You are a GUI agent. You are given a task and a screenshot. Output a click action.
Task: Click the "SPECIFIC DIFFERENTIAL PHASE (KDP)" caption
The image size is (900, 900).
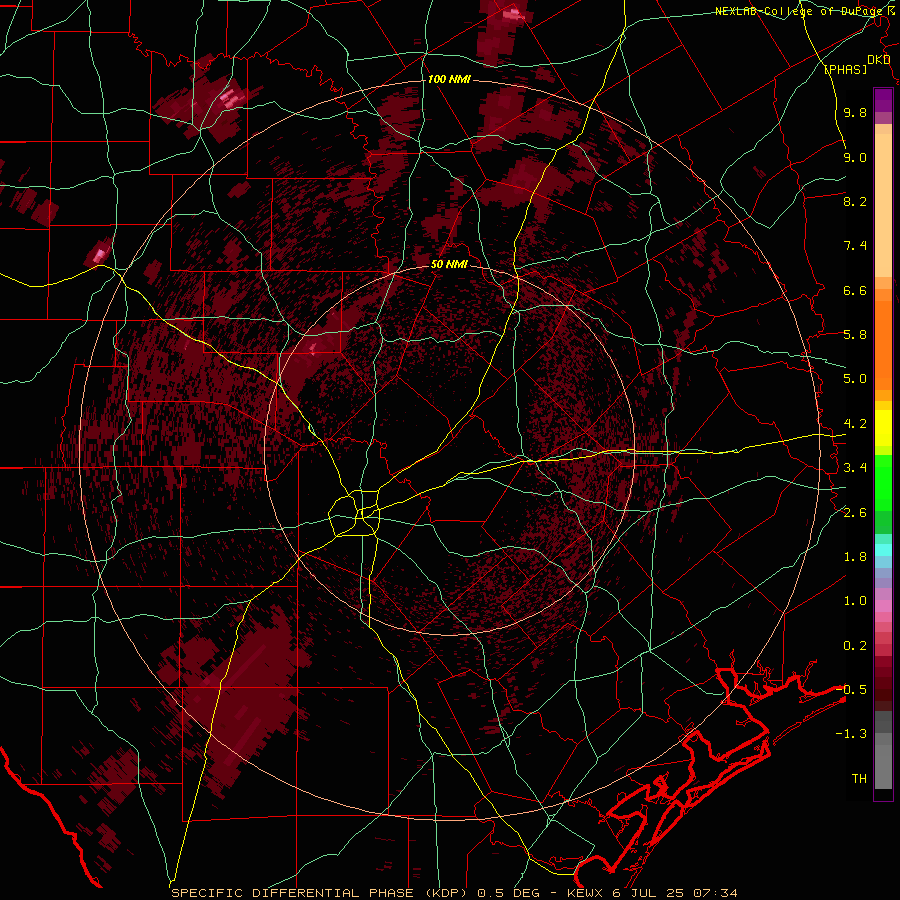(x=321, y=893)
